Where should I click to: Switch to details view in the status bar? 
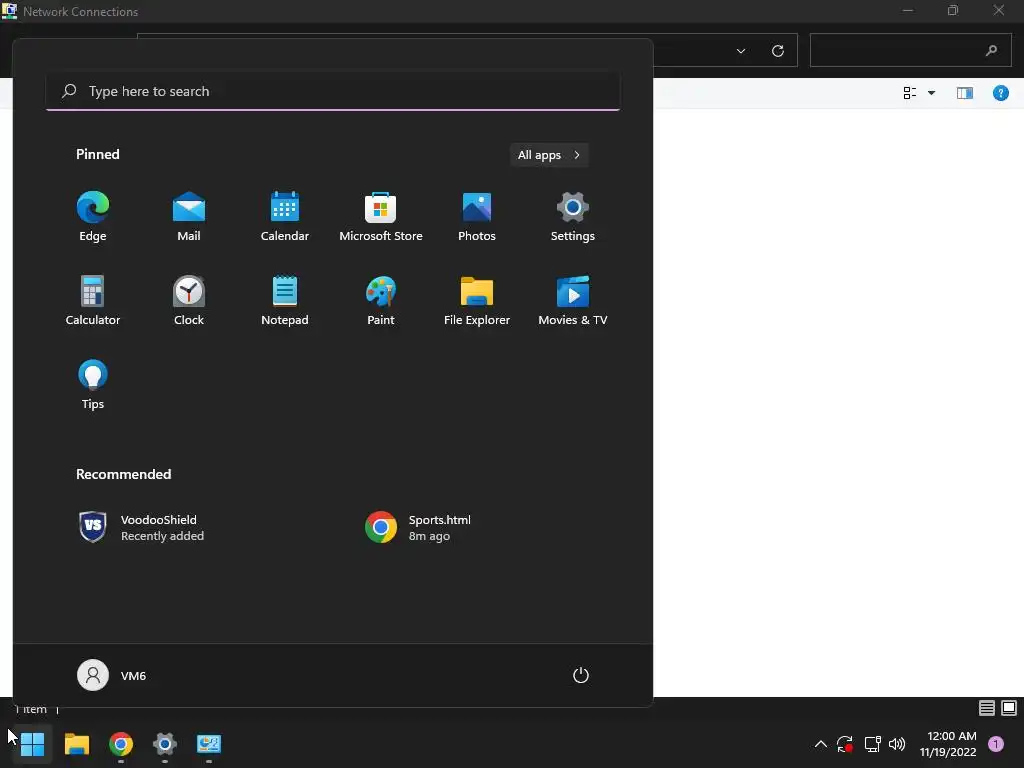pos(987,708)
